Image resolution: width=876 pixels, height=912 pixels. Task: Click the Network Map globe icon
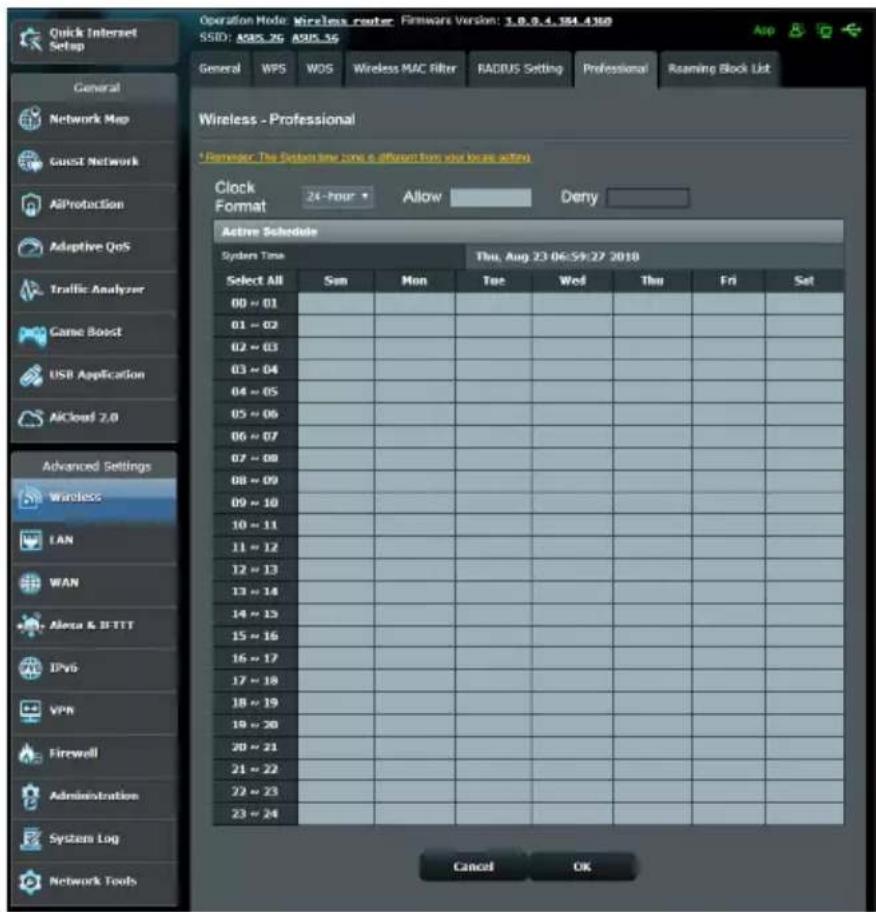click(x=30, y=119)
